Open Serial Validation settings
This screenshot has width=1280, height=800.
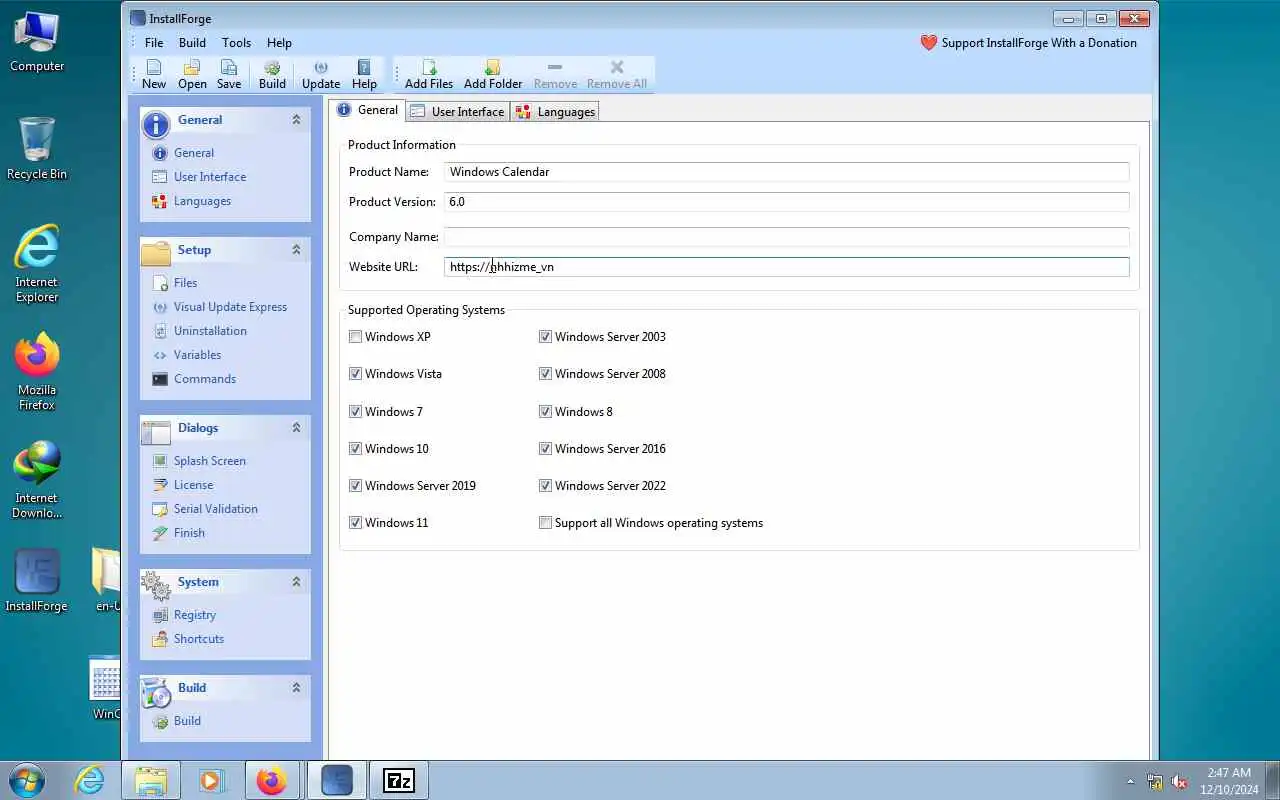(x=215, y=509)
